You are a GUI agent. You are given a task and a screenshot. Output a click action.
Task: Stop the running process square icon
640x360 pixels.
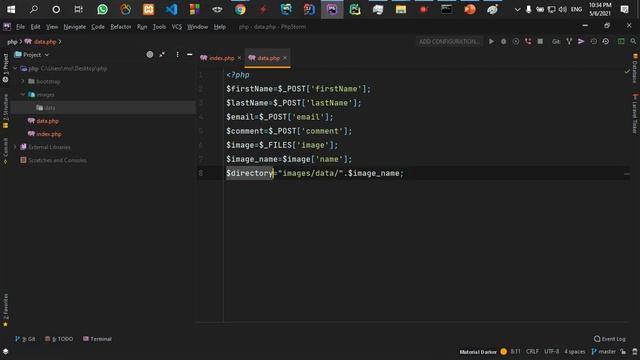[x=540, y=41]
